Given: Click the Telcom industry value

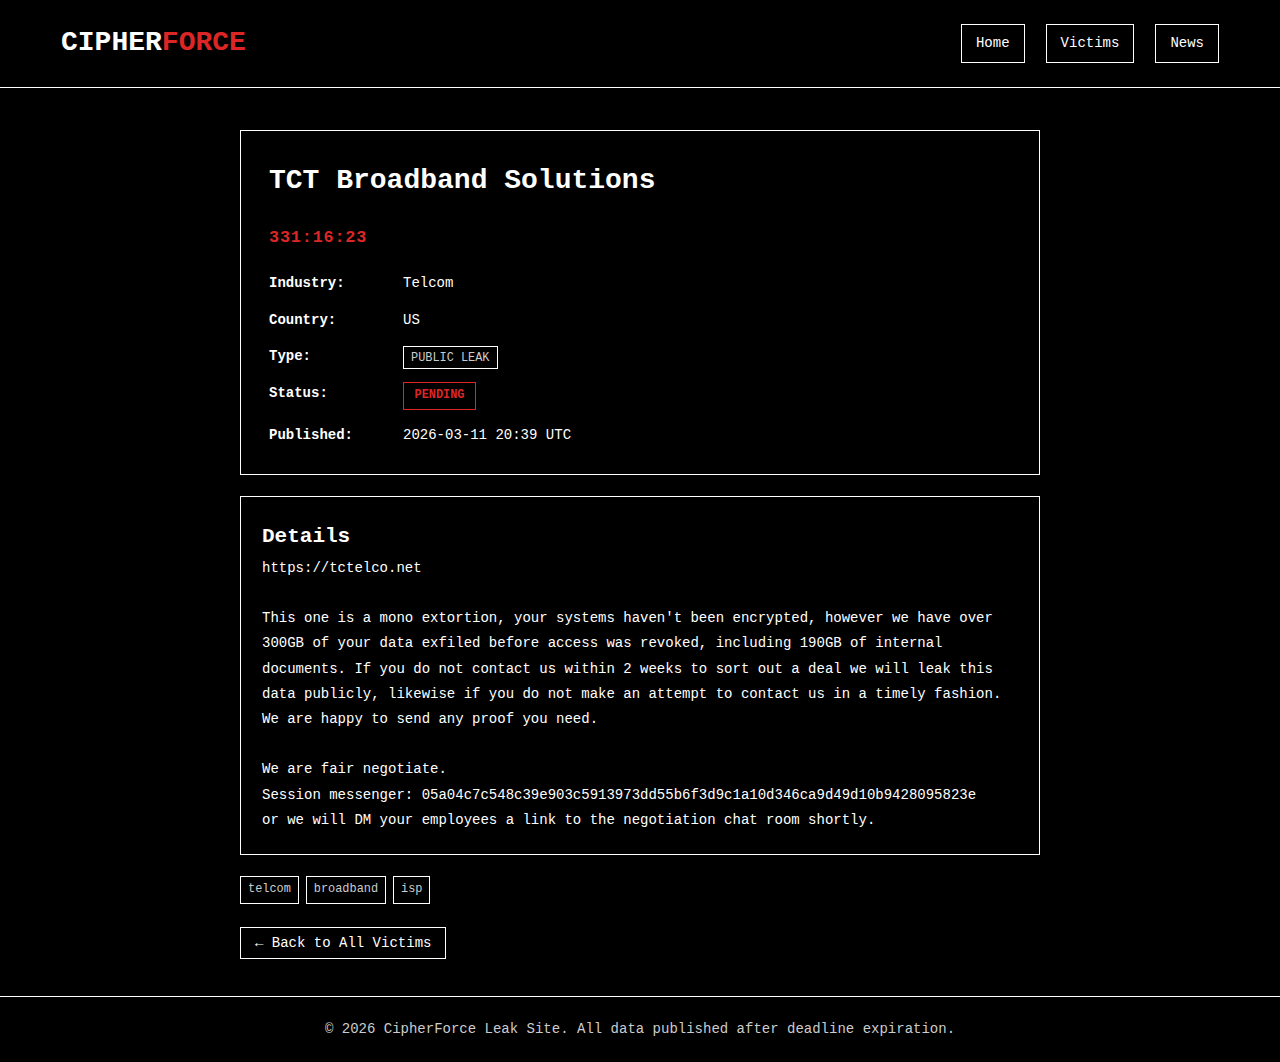Looking at the screenshot, I should [428, 283].
